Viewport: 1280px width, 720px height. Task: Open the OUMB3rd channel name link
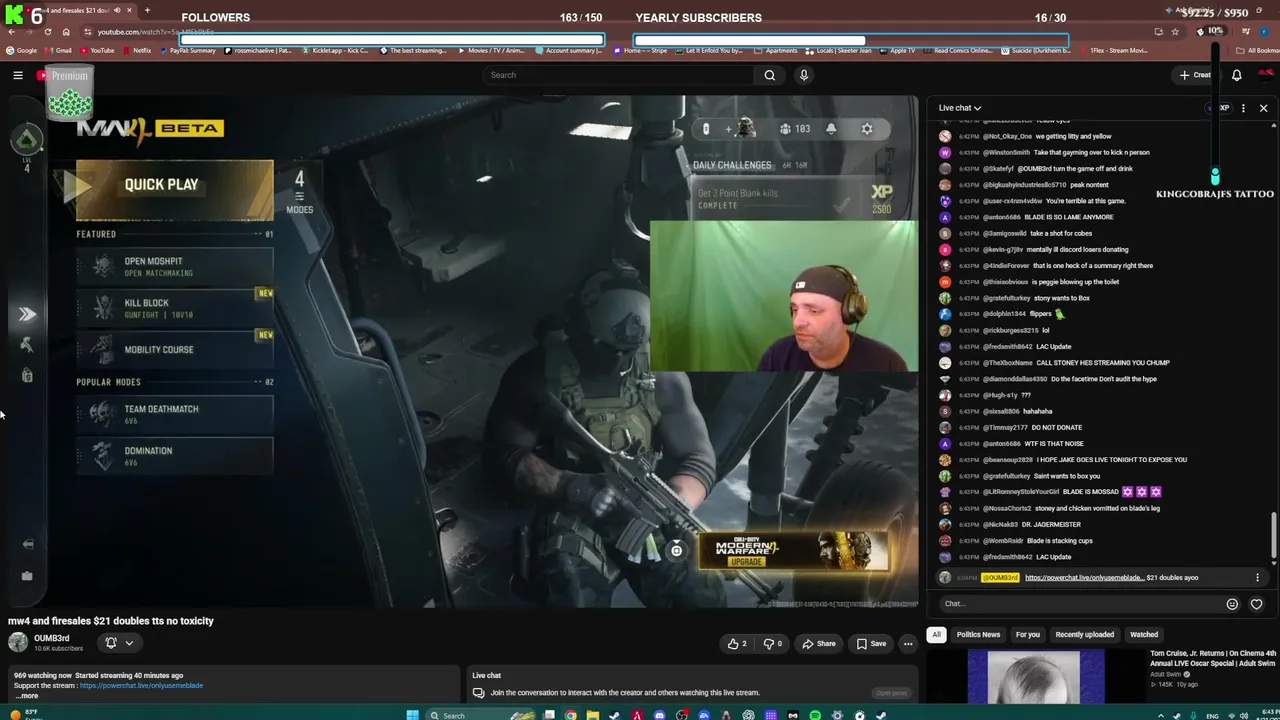coord(52,638)
